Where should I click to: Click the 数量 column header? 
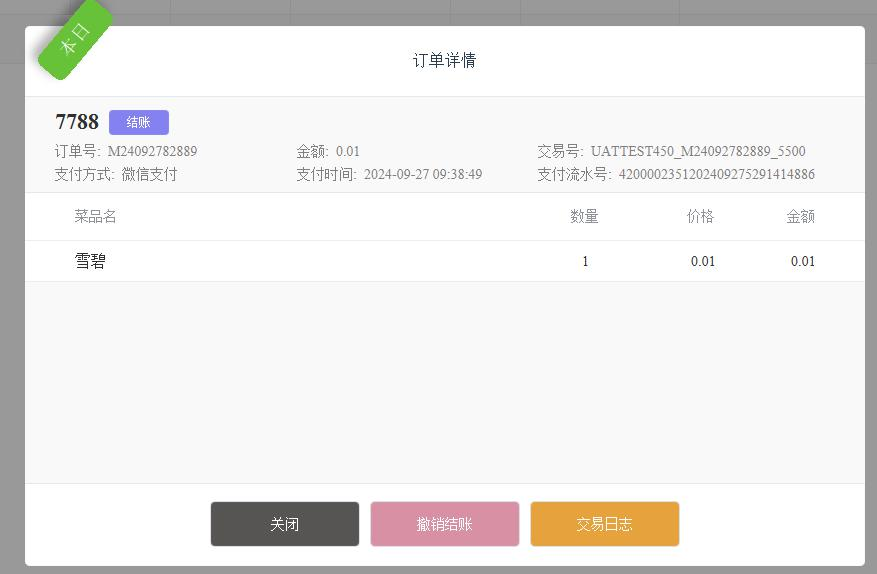(x=584, y=216)
